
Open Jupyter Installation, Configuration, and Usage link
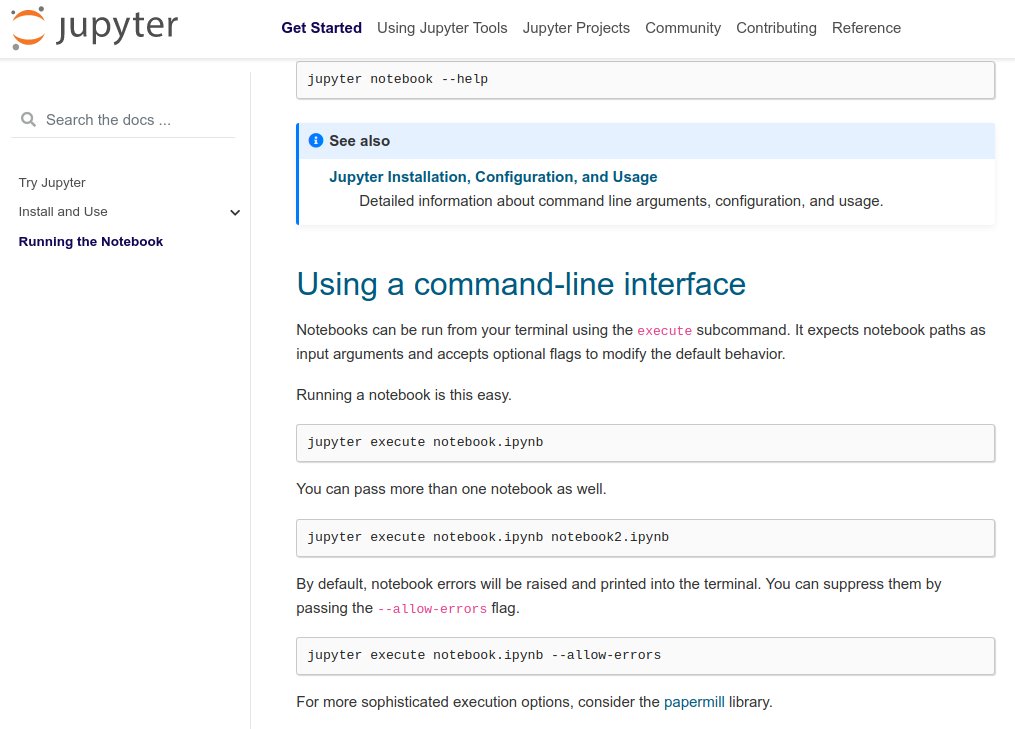493,177
